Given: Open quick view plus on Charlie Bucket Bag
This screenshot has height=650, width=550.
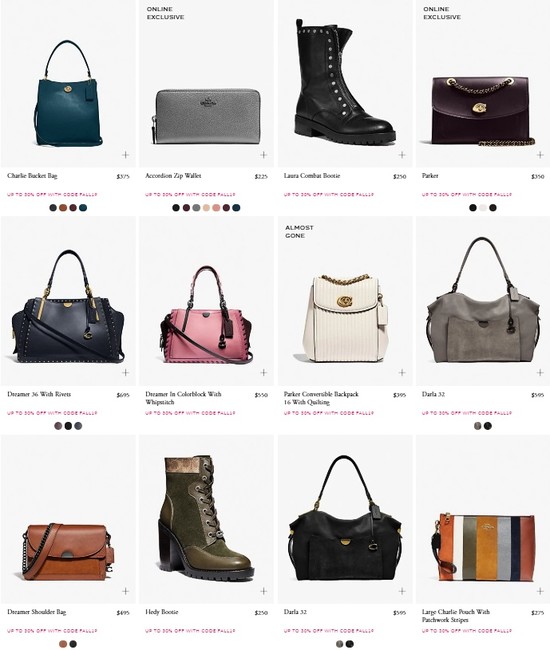Looking at the screenshot, I should tap(125, 155).
